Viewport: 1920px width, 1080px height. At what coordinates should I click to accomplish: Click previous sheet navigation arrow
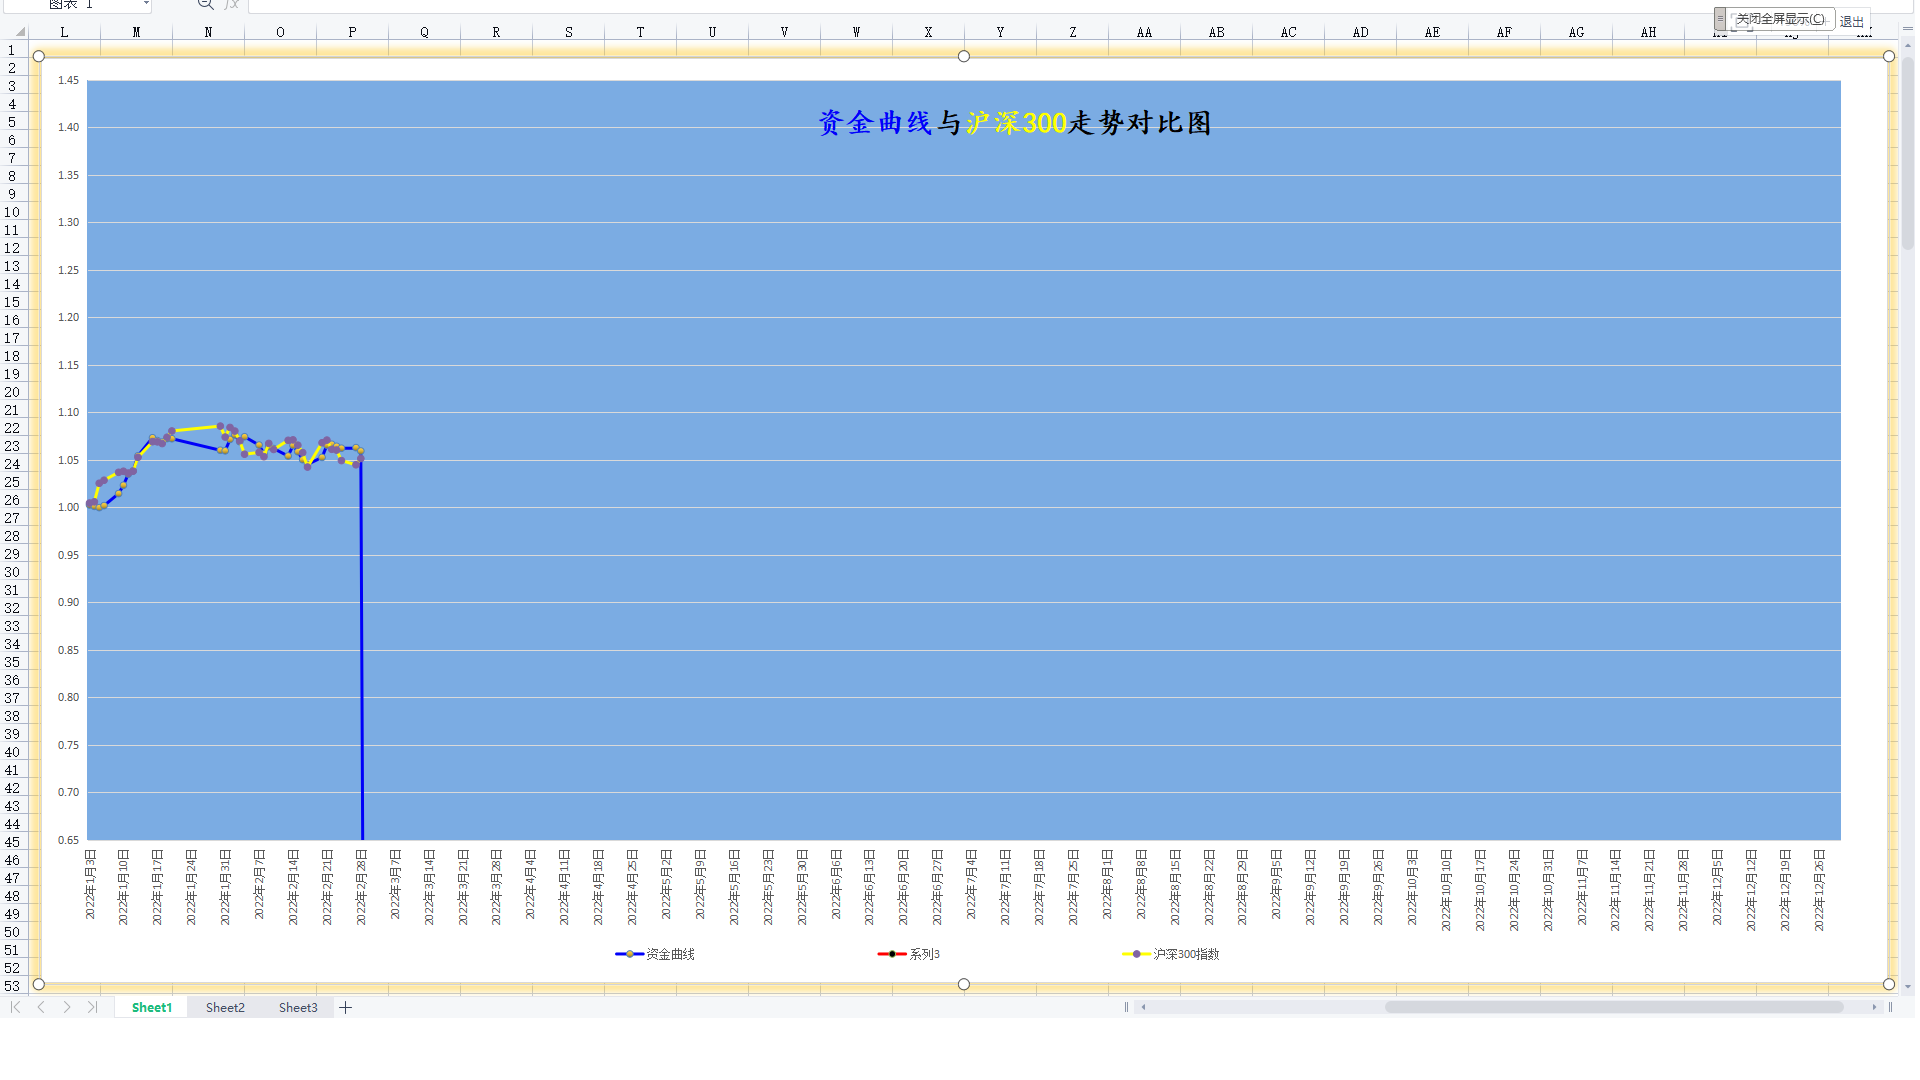pos(41,1007)
